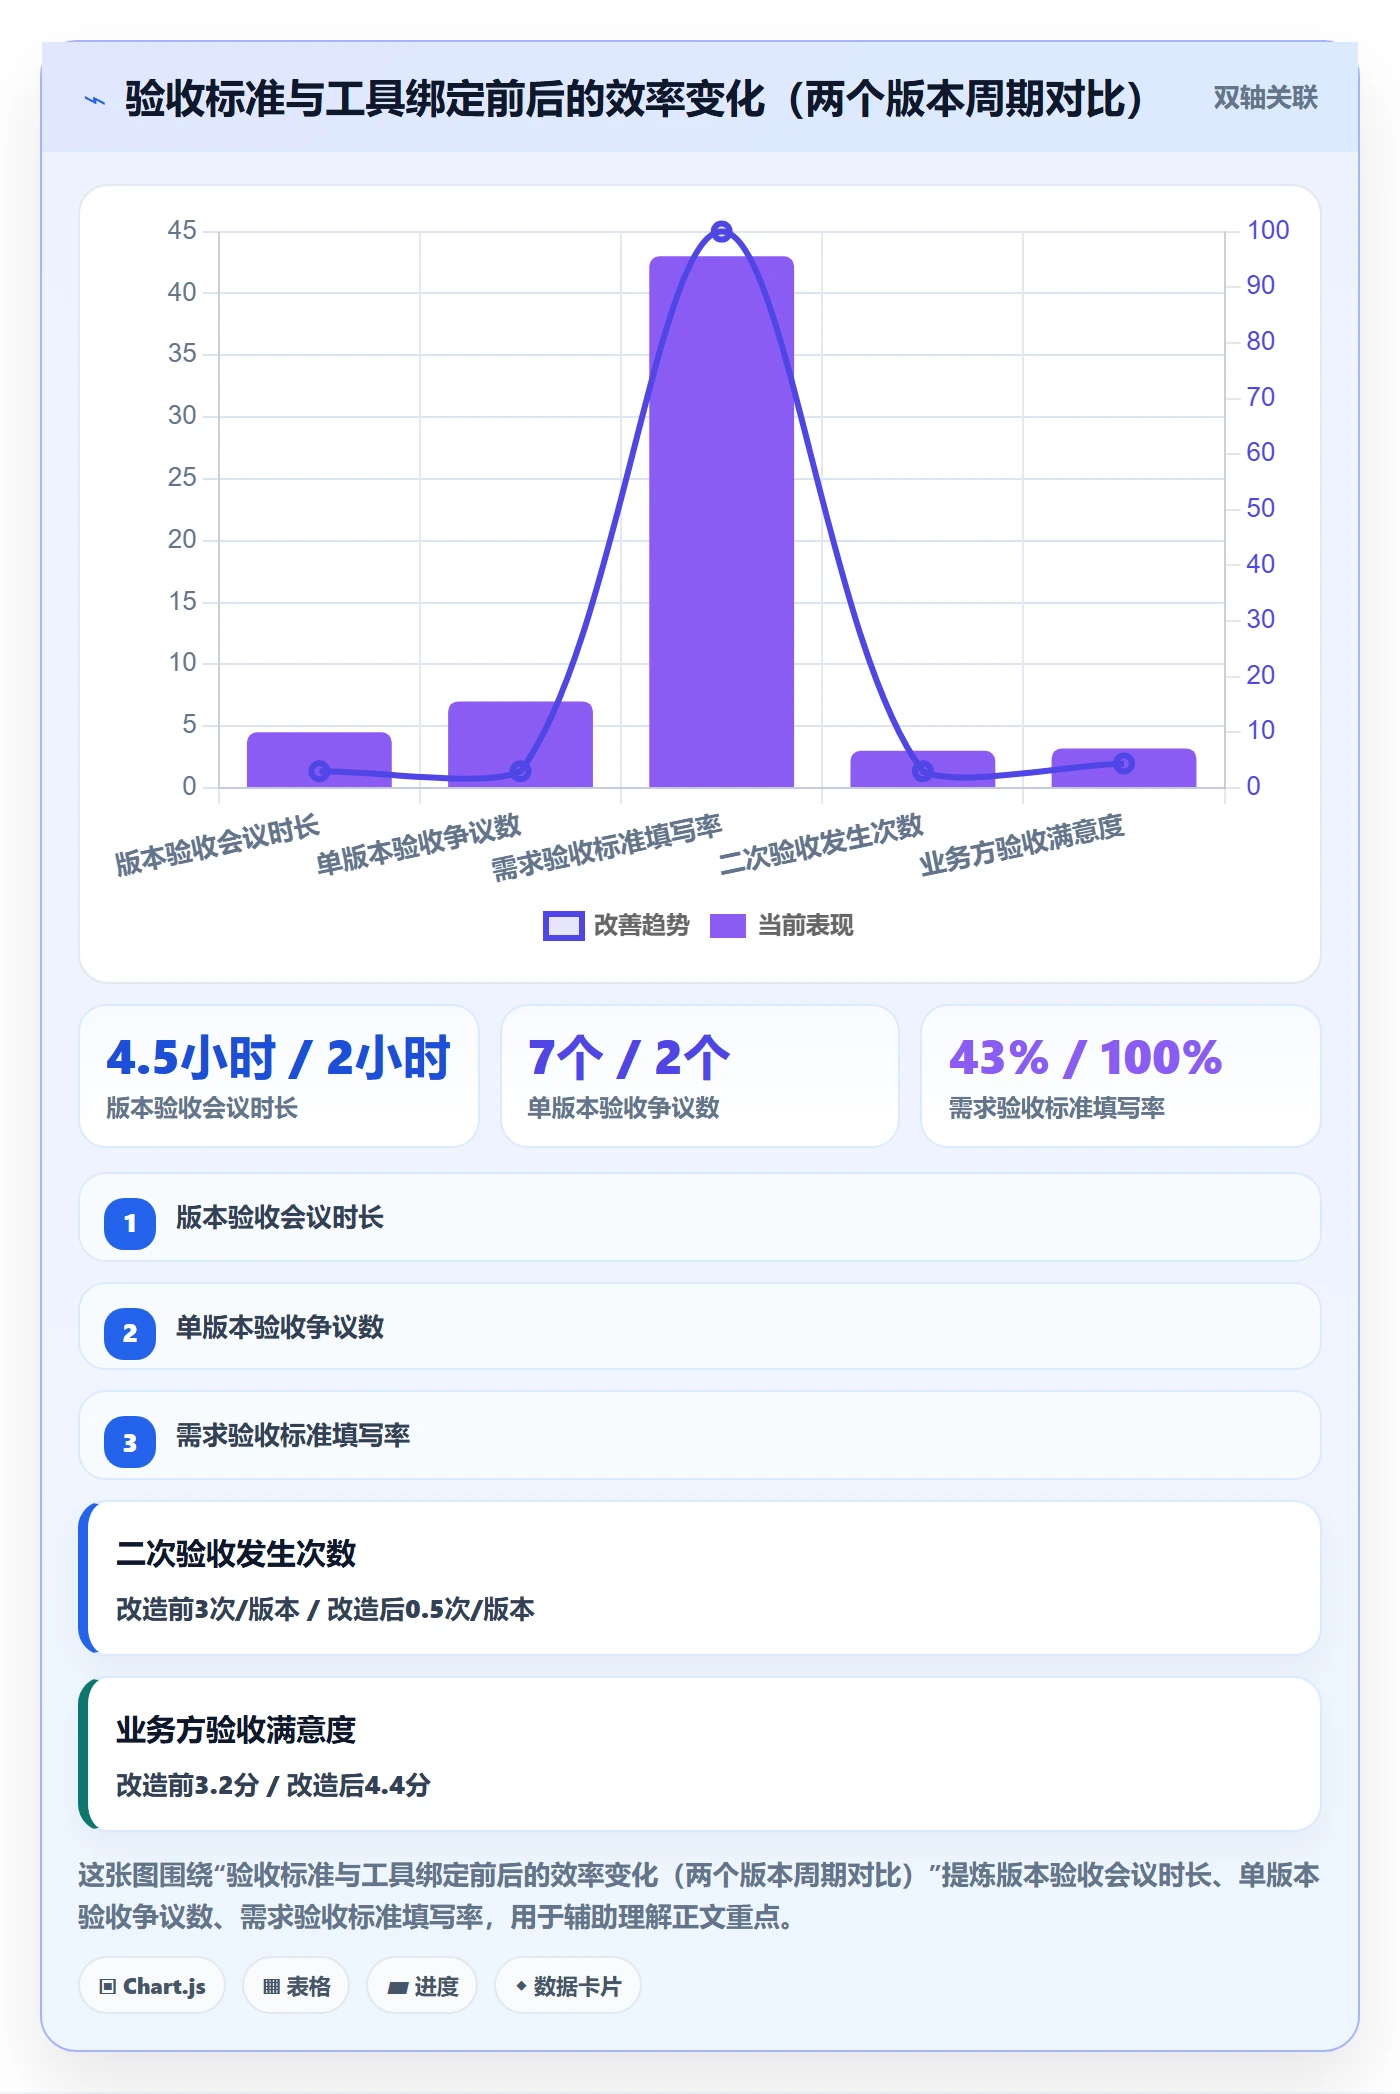This screenshot has width=1400, height=2094.
Task: Click the 单版本验收争议数 bar in chart
Action: [x=520, y=745]
